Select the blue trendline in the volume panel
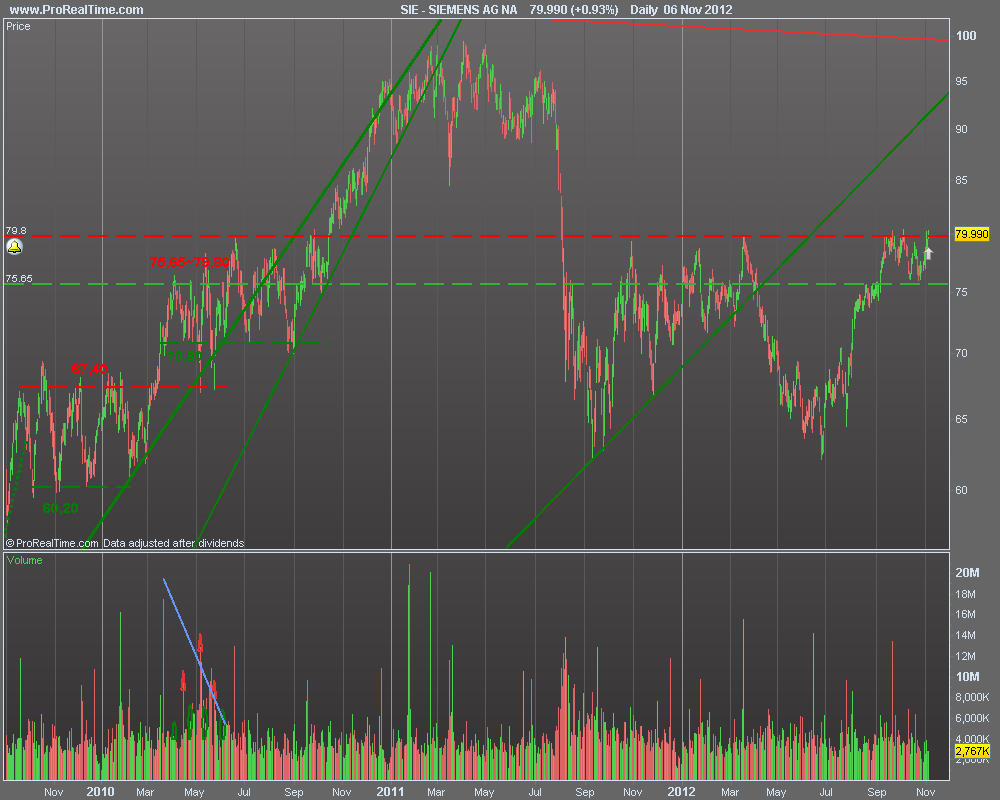 (195, 652)
